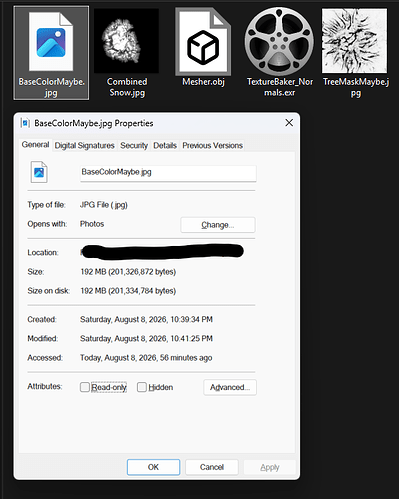
Task: Switch to the Details tab
Action: tap(165, 145)
